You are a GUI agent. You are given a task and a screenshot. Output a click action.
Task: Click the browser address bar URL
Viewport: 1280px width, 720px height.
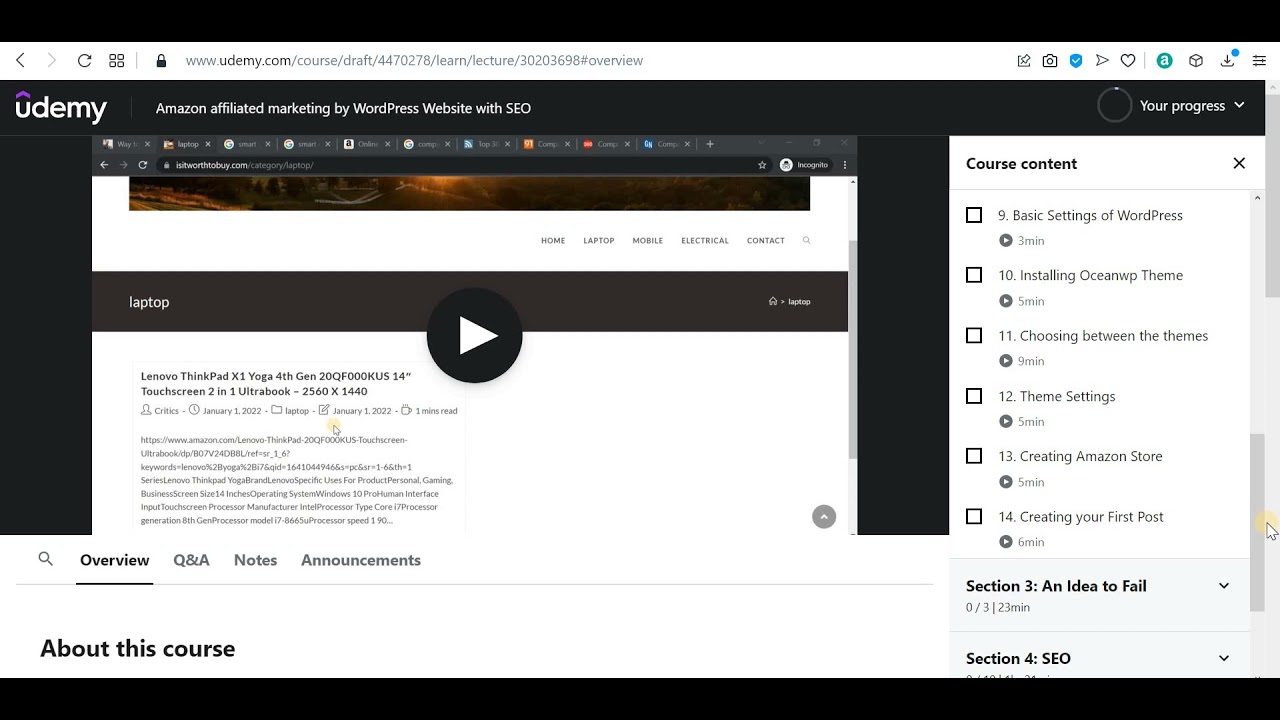click(x=414, y=61)
